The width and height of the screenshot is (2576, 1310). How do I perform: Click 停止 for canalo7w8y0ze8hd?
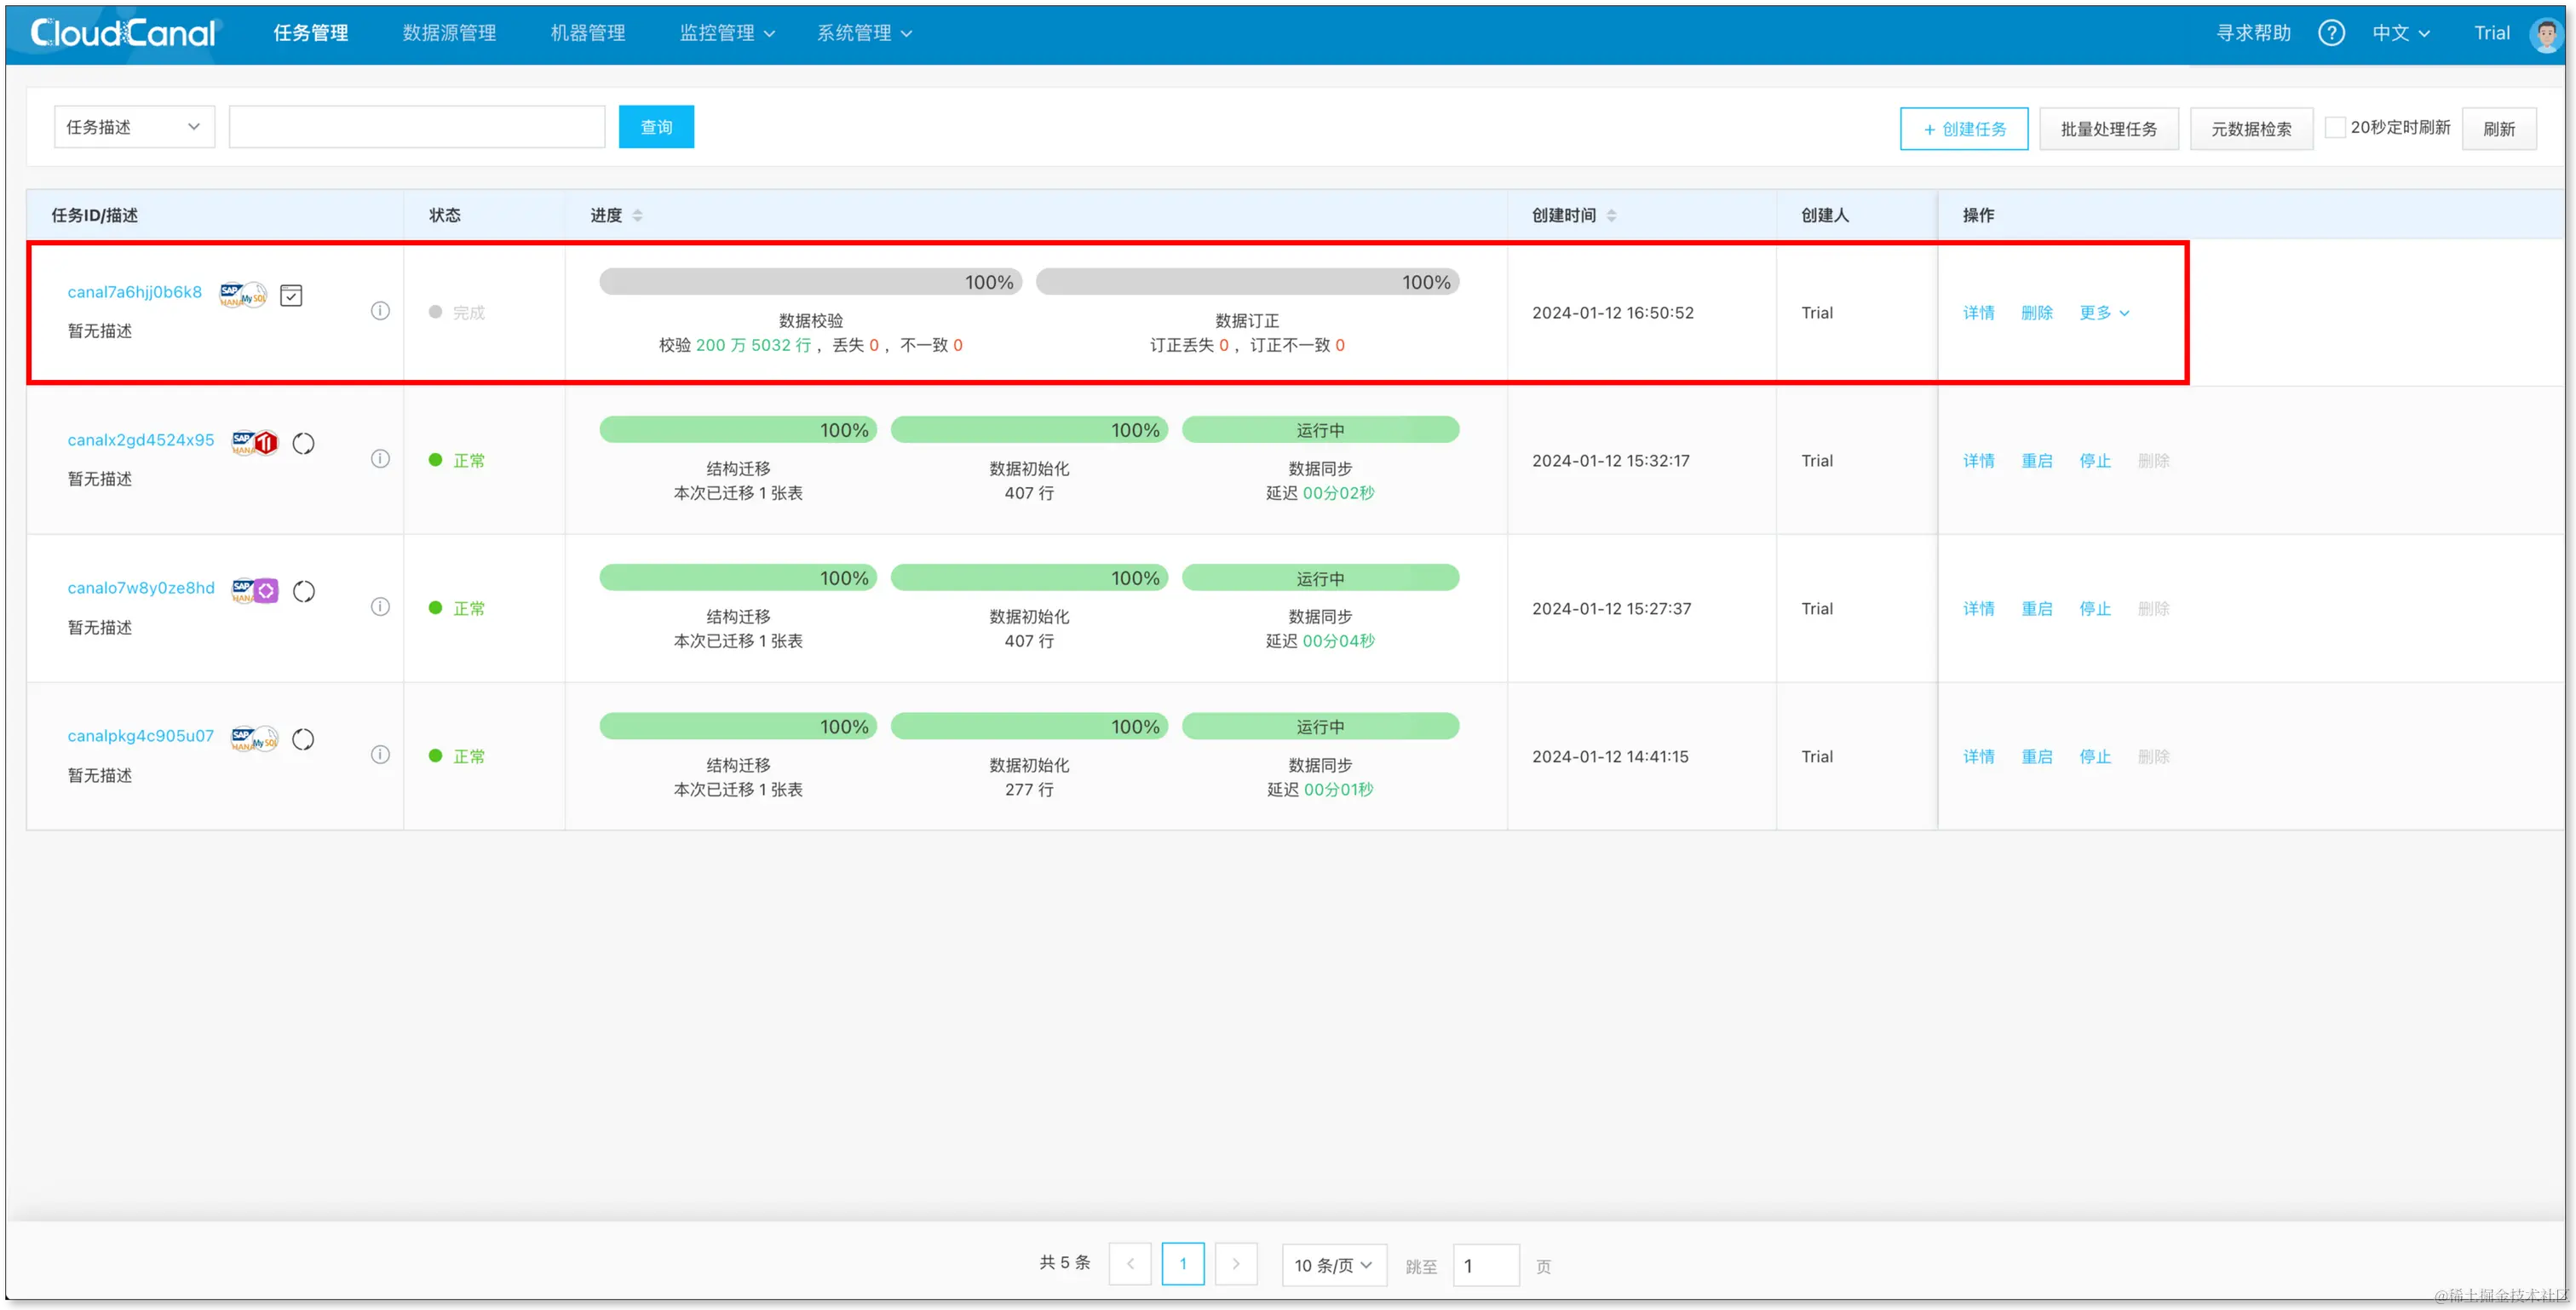2095,608
